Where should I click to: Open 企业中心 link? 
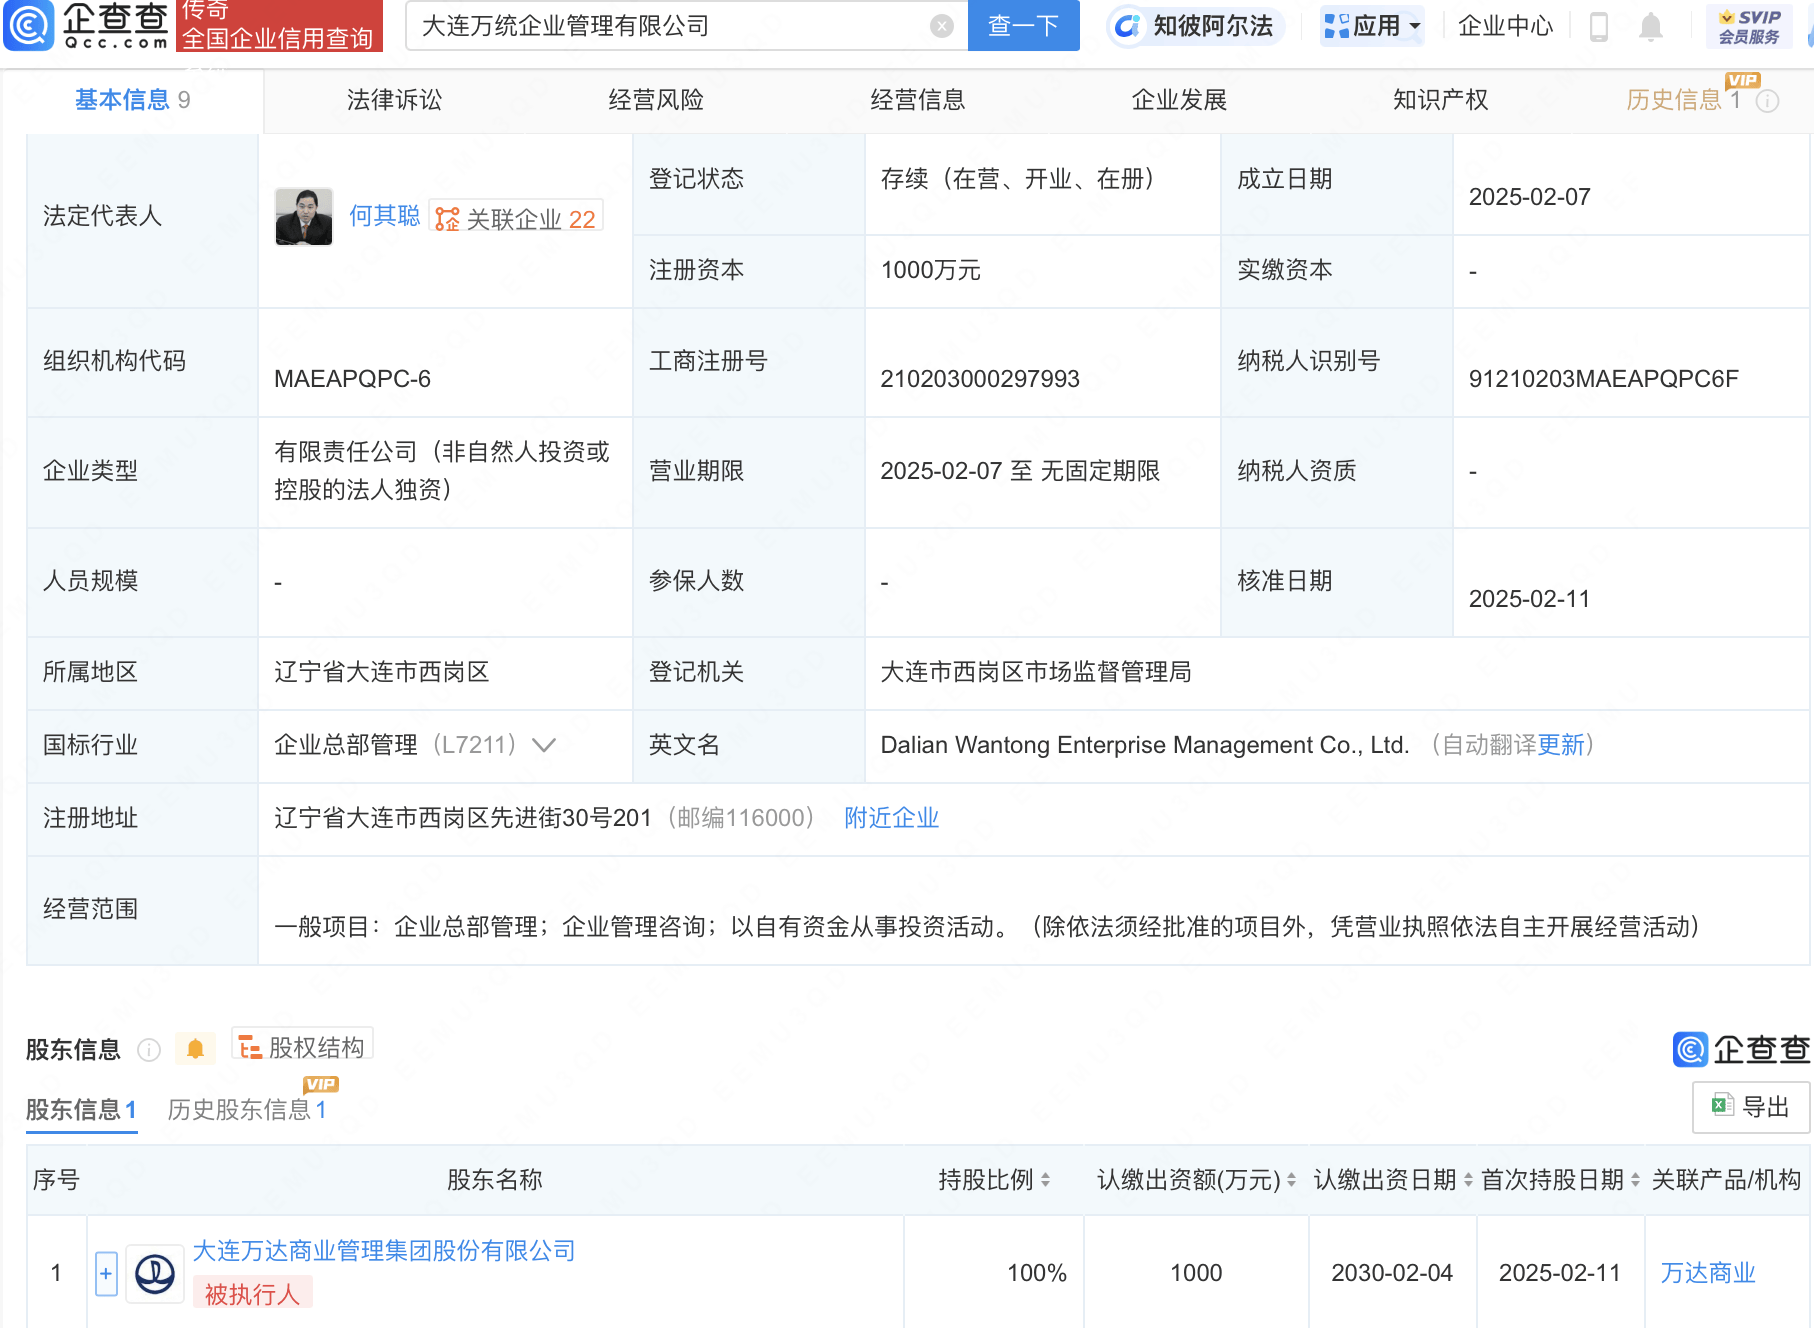tap(1505, 26)
